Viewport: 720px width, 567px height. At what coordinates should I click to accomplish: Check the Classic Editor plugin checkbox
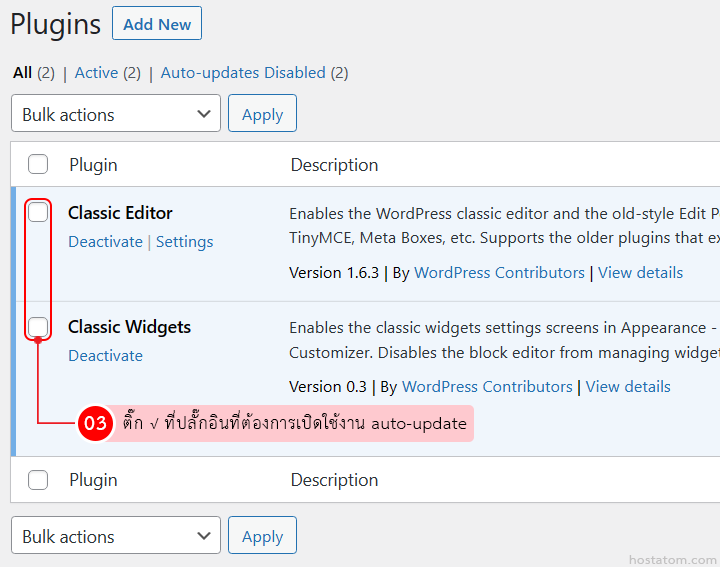(x=38, y=212)
